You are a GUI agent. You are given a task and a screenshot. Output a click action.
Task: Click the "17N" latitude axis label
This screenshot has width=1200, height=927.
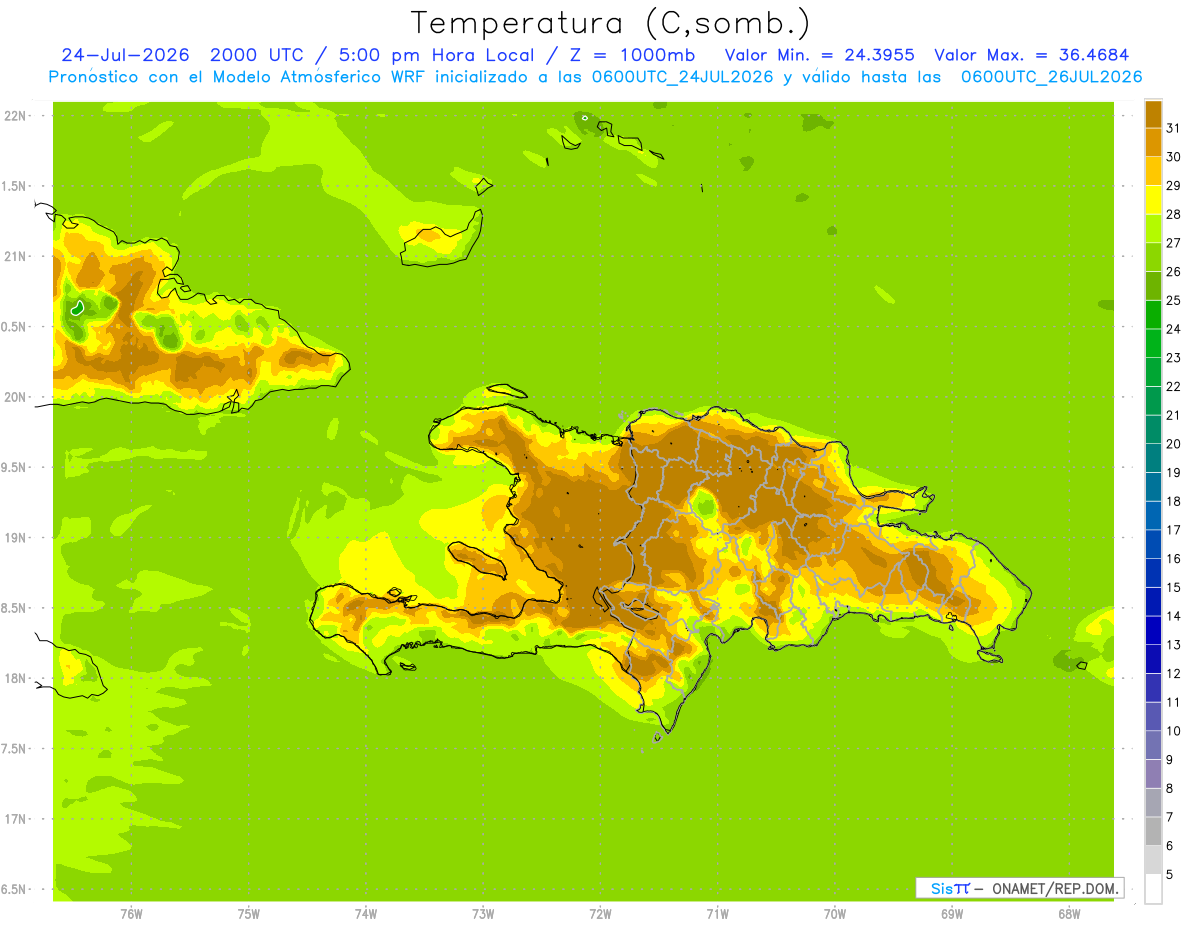pos(15,820)
